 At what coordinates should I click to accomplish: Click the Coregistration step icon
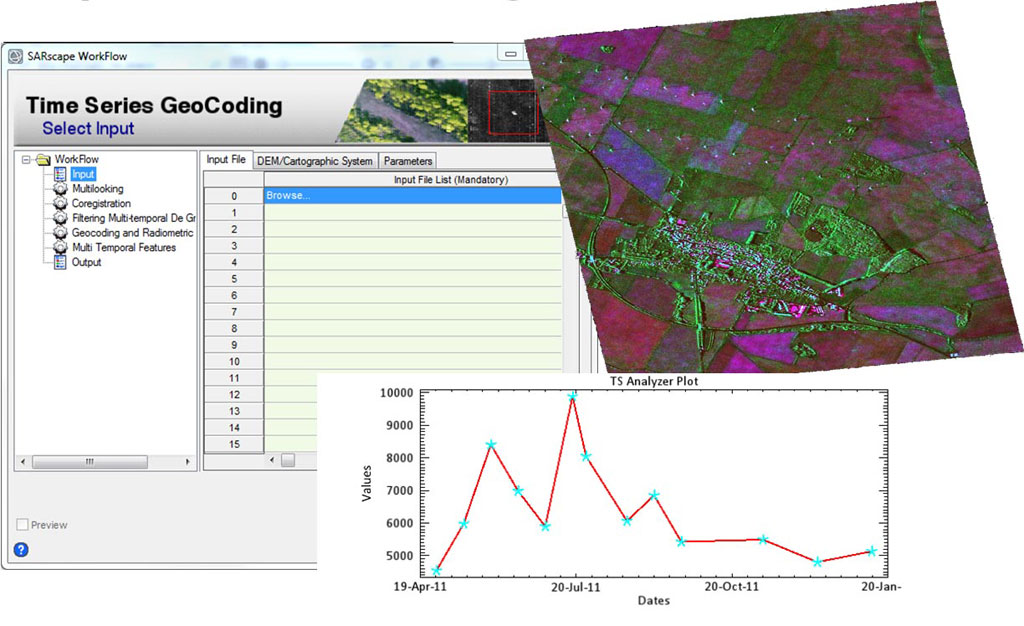coord(60,204)
